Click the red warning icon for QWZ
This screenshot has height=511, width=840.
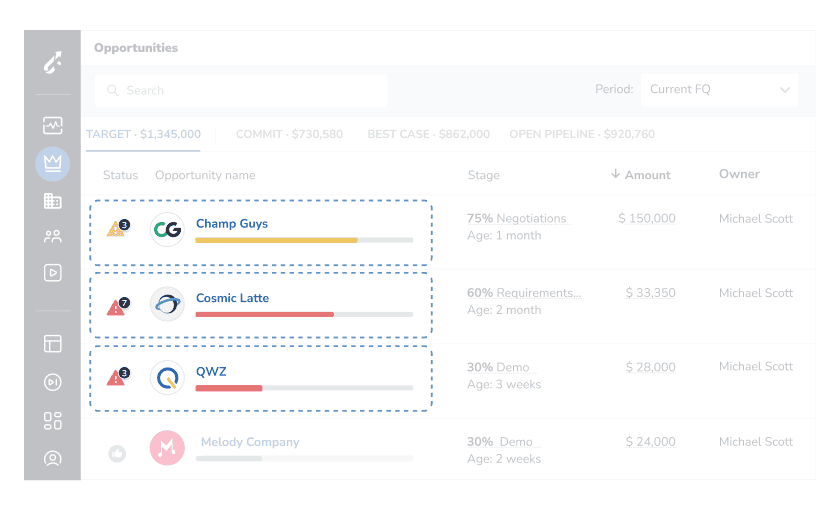118,377
